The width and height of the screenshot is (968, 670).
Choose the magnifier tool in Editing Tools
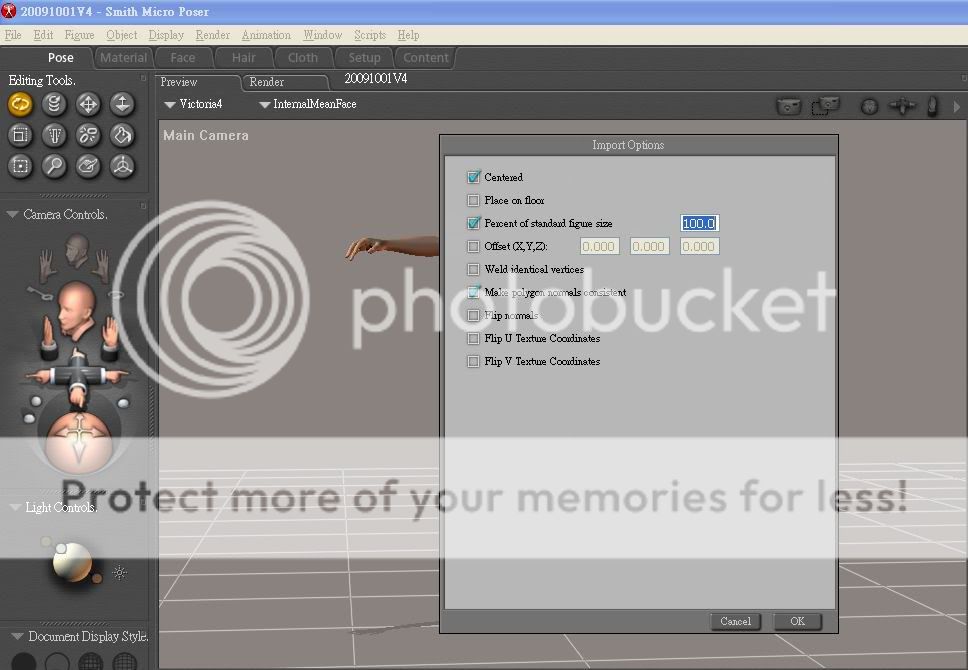click(54, 166)
